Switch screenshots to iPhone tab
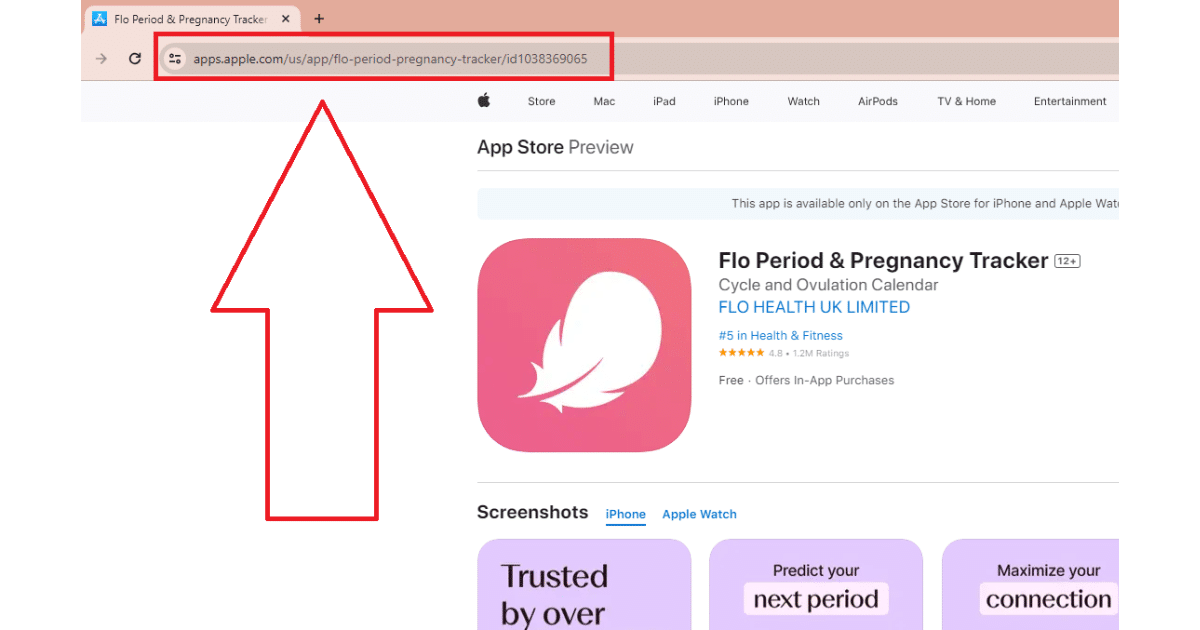This screenshot has width=1200, height=630. pos(626,514)
